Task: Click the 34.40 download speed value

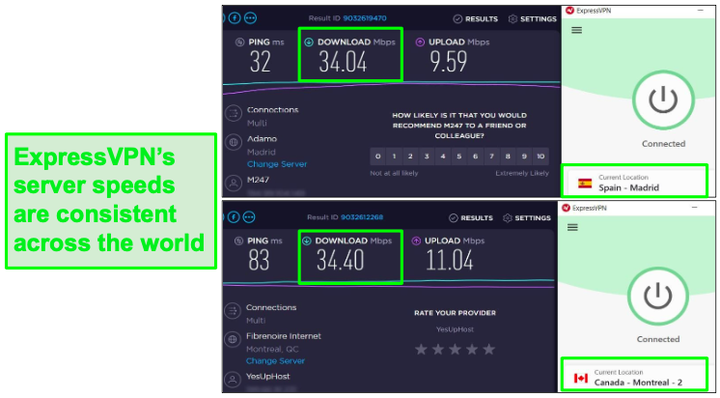Action: 340,260
